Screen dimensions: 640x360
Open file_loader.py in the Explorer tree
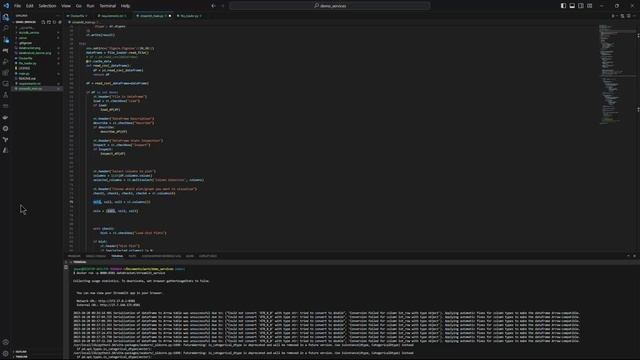point(27,63)
